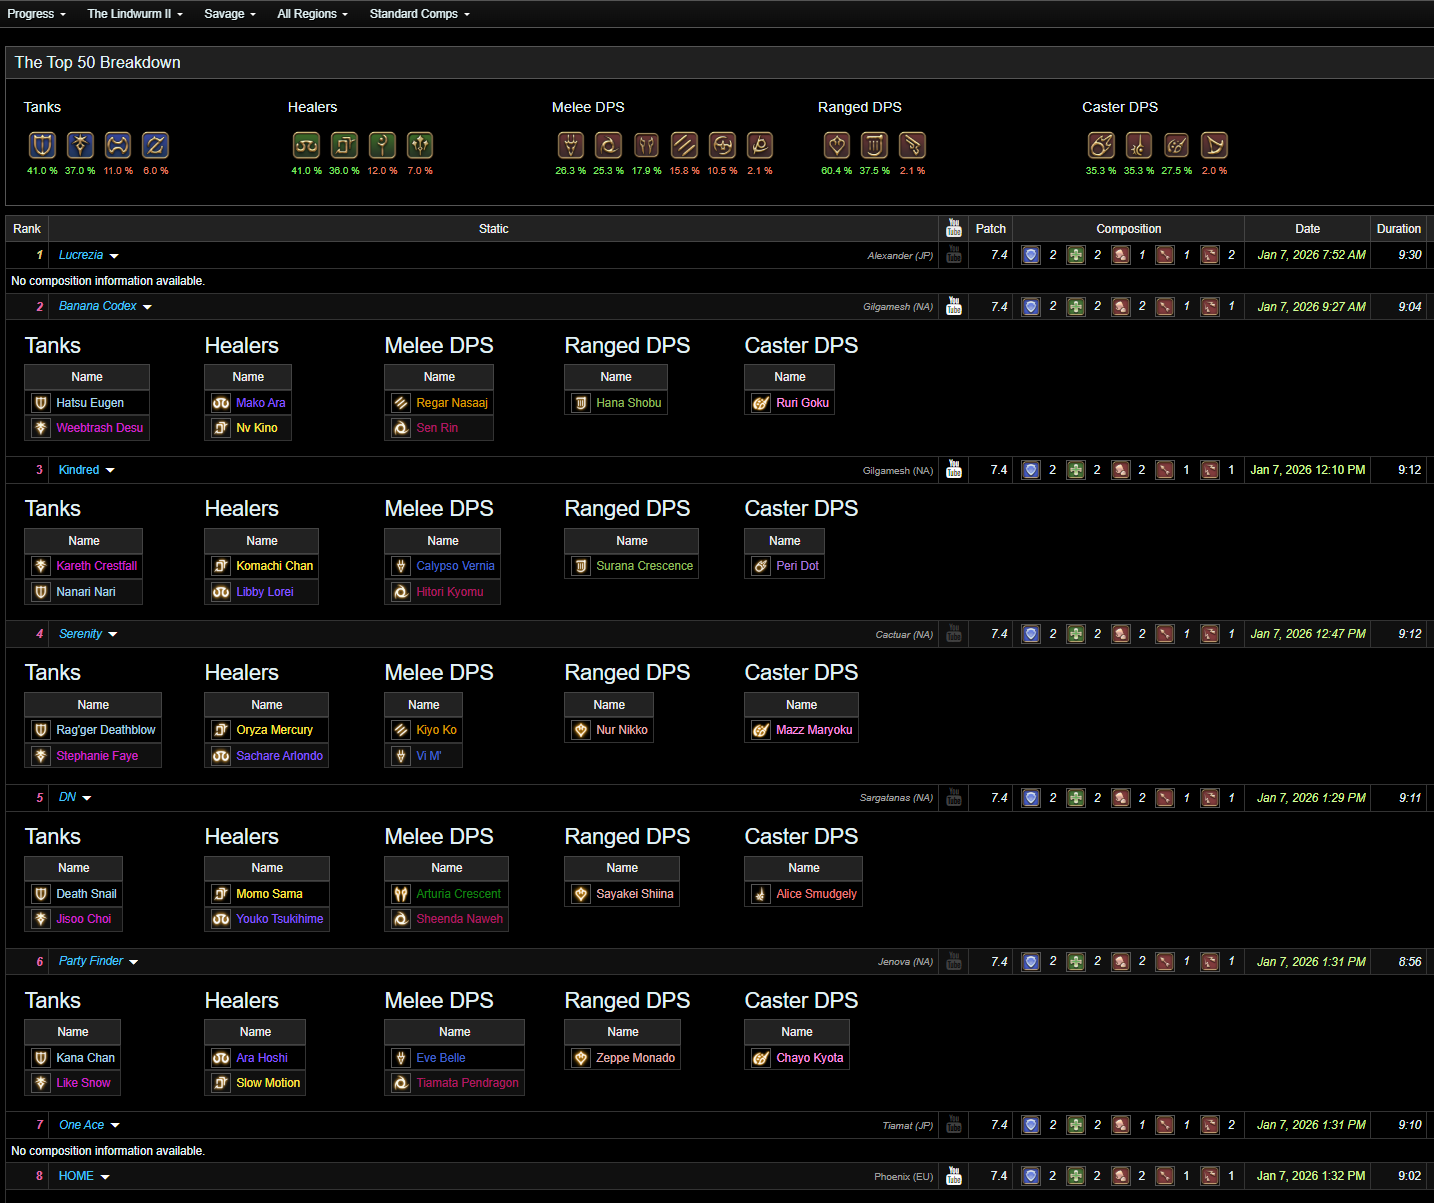This screenshot has width=1434, height=1203.
Task: Click the Tanks job icon showing 37.0 %
Action: point(80,145)
